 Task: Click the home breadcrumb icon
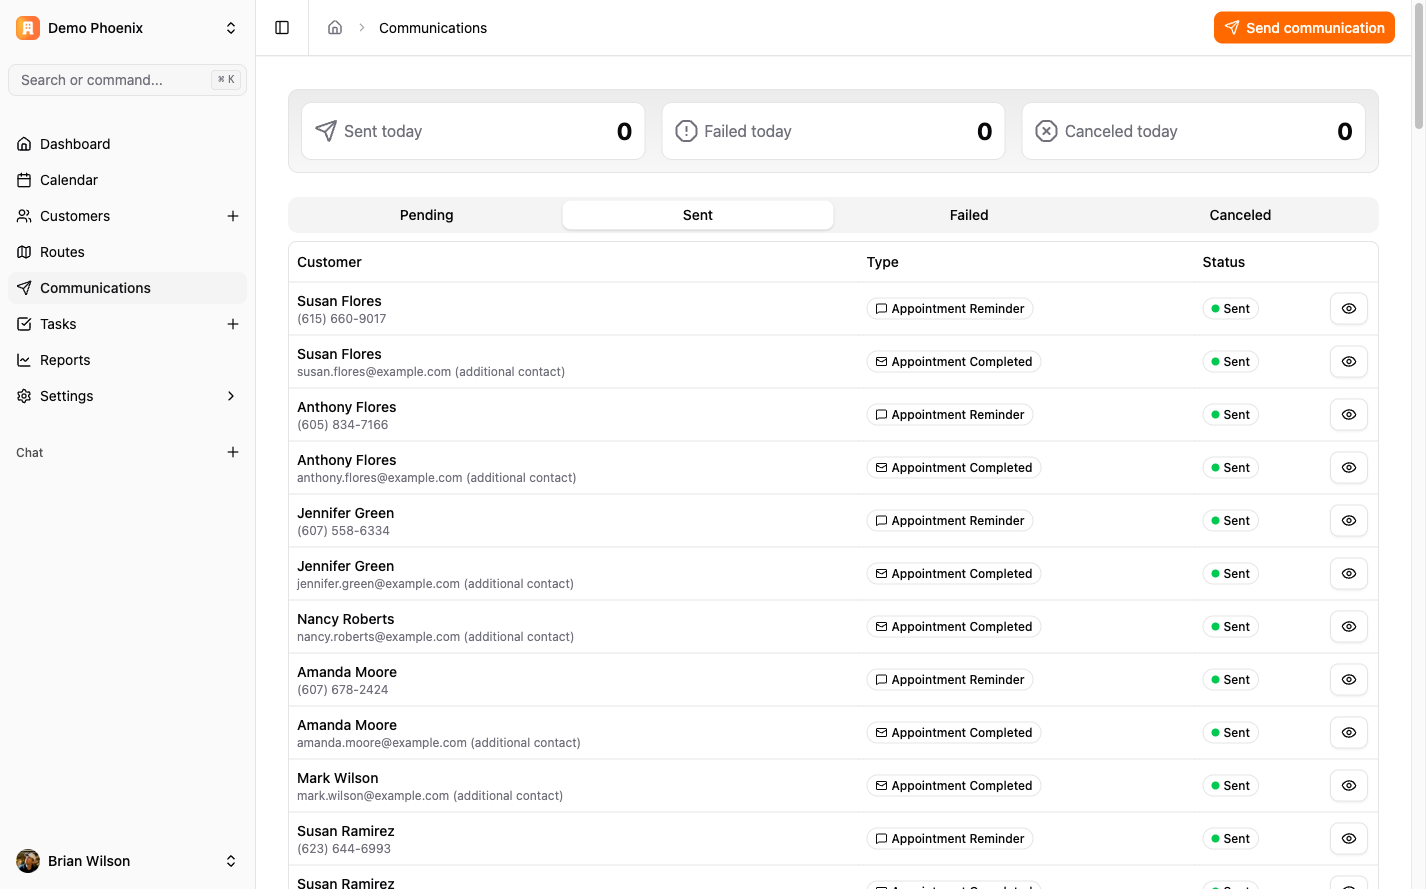click(x=335, y=28)
